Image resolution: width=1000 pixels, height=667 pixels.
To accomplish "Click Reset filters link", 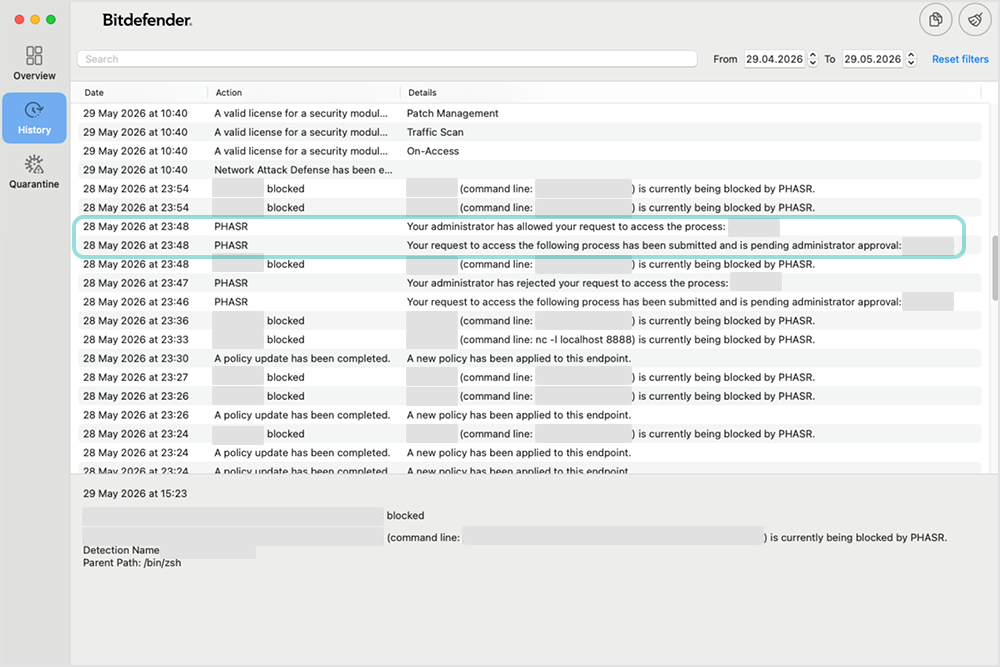I will coord(960,59).
